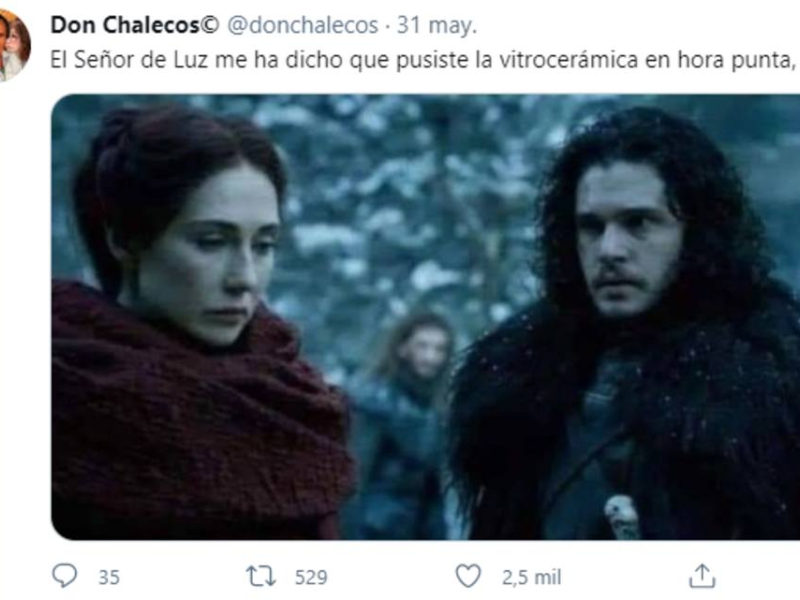The width and height of the screenshot is (800, 600).
Task: Open Don Chalecos profile avatar
Action: tap(14, 45)
